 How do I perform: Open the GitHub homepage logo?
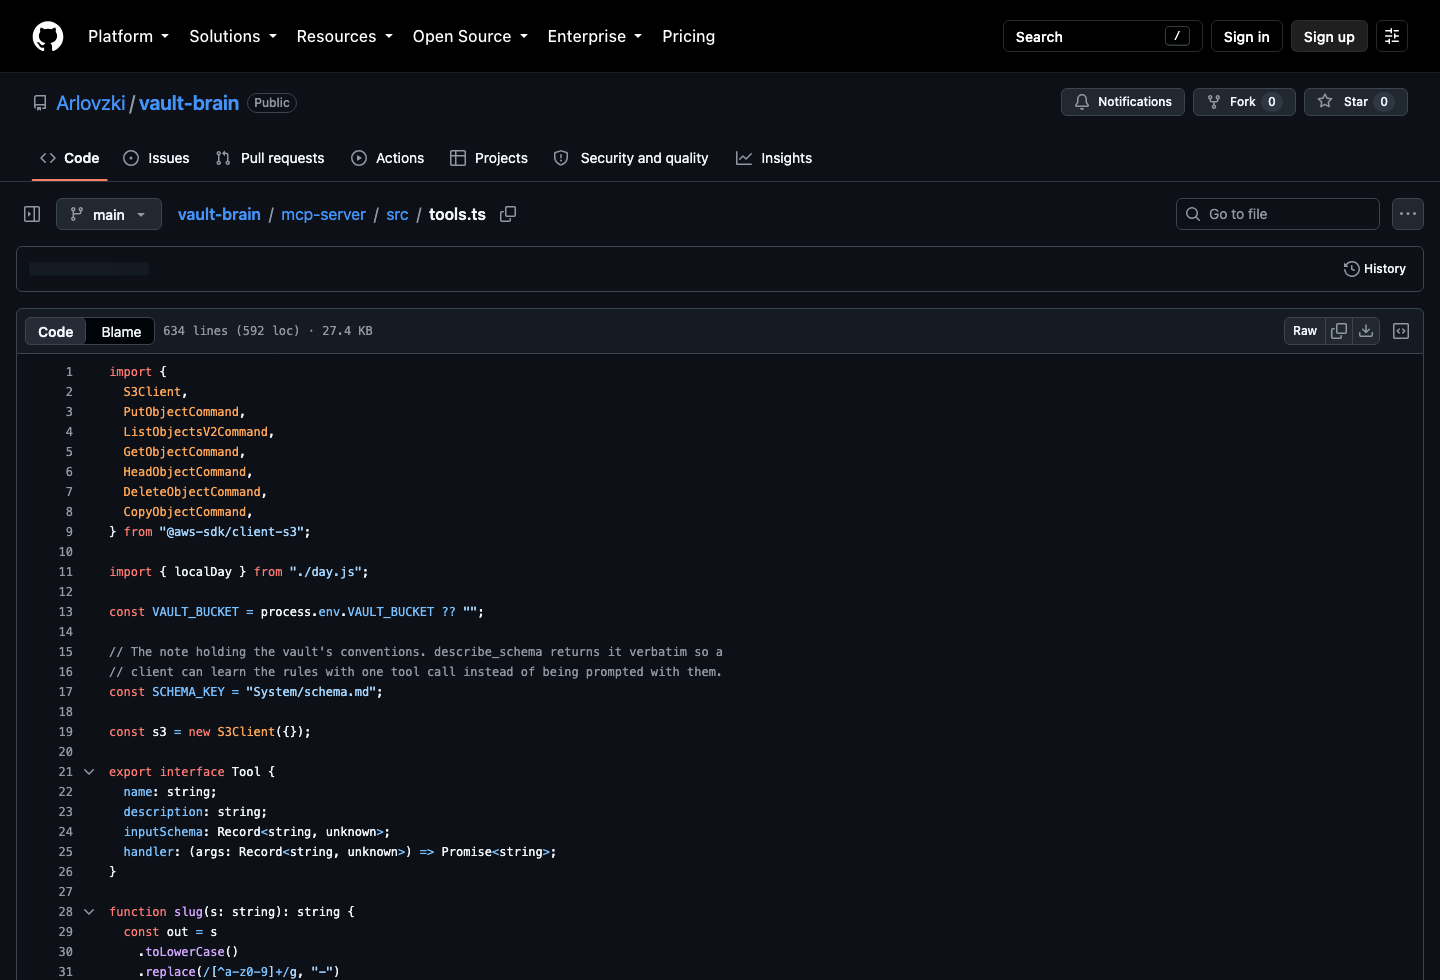[x=48, y=36]
